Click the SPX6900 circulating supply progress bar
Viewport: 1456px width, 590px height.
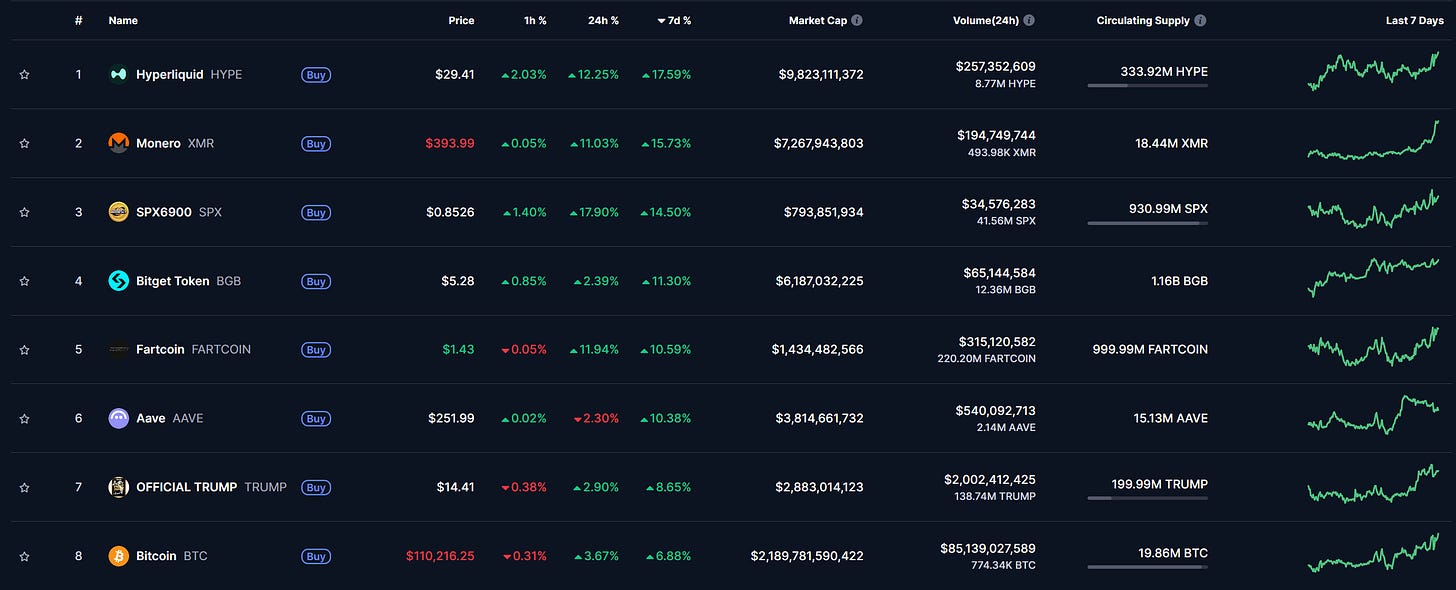[1147, 223]
